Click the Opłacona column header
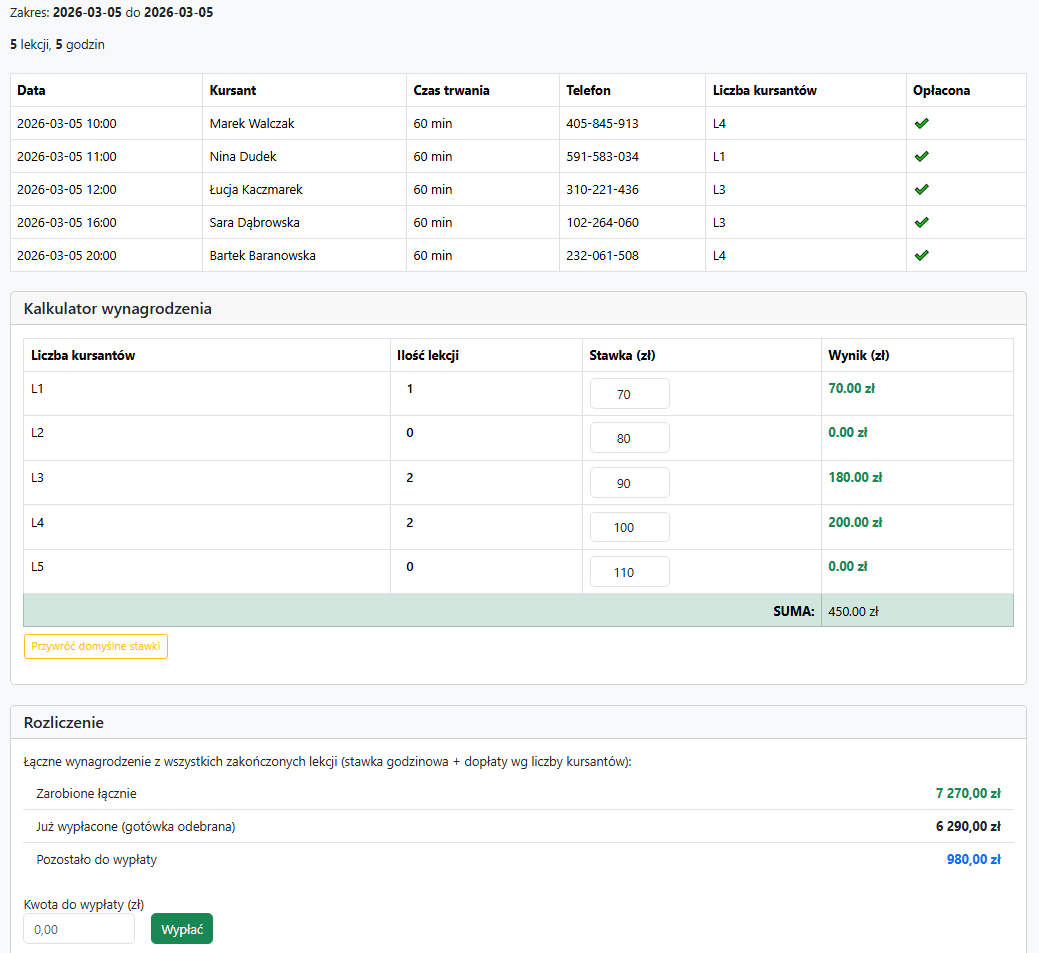Screen dimensions: 1039x953 click(941, 90)
